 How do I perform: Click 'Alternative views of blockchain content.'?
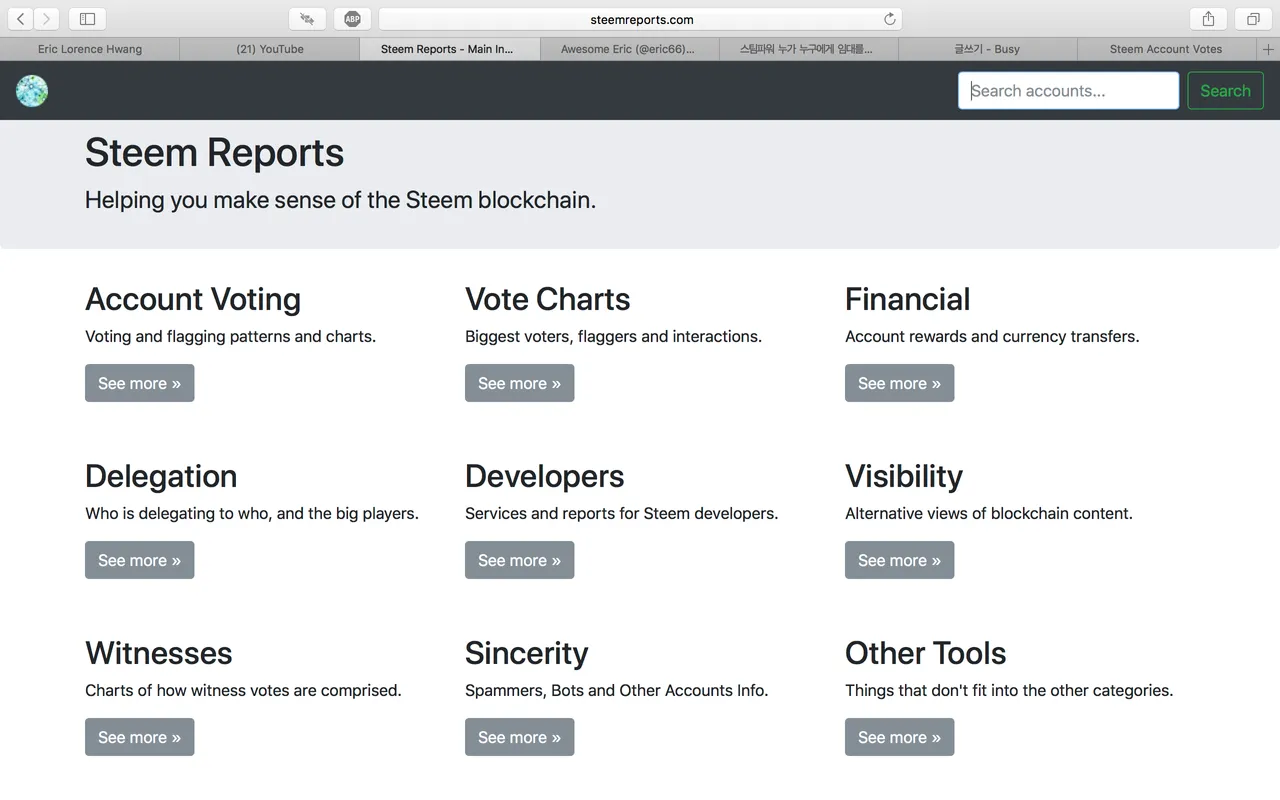[989, 514]
